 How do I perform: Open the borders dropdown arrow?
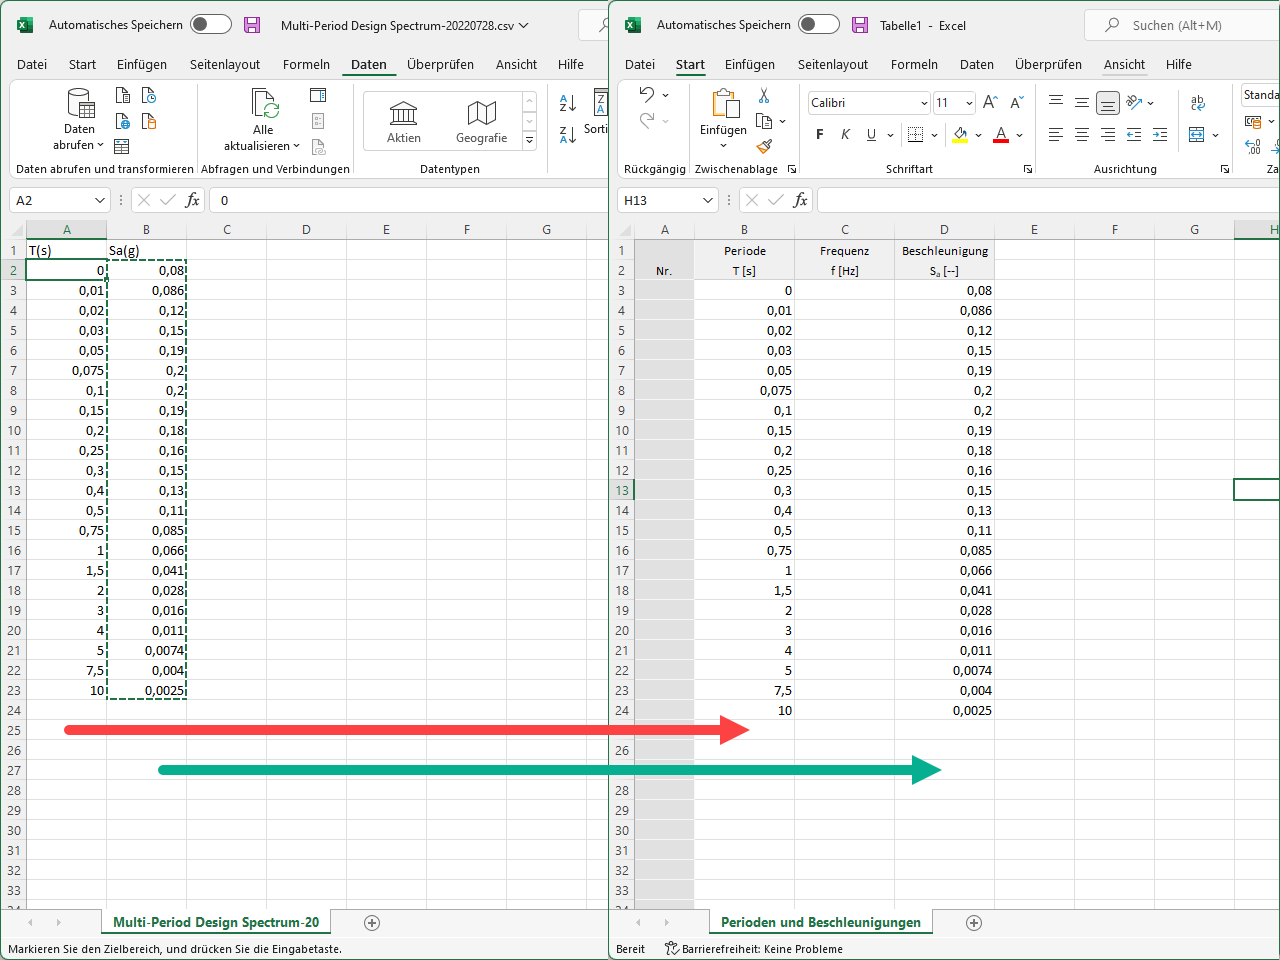(x=934, y=135)
